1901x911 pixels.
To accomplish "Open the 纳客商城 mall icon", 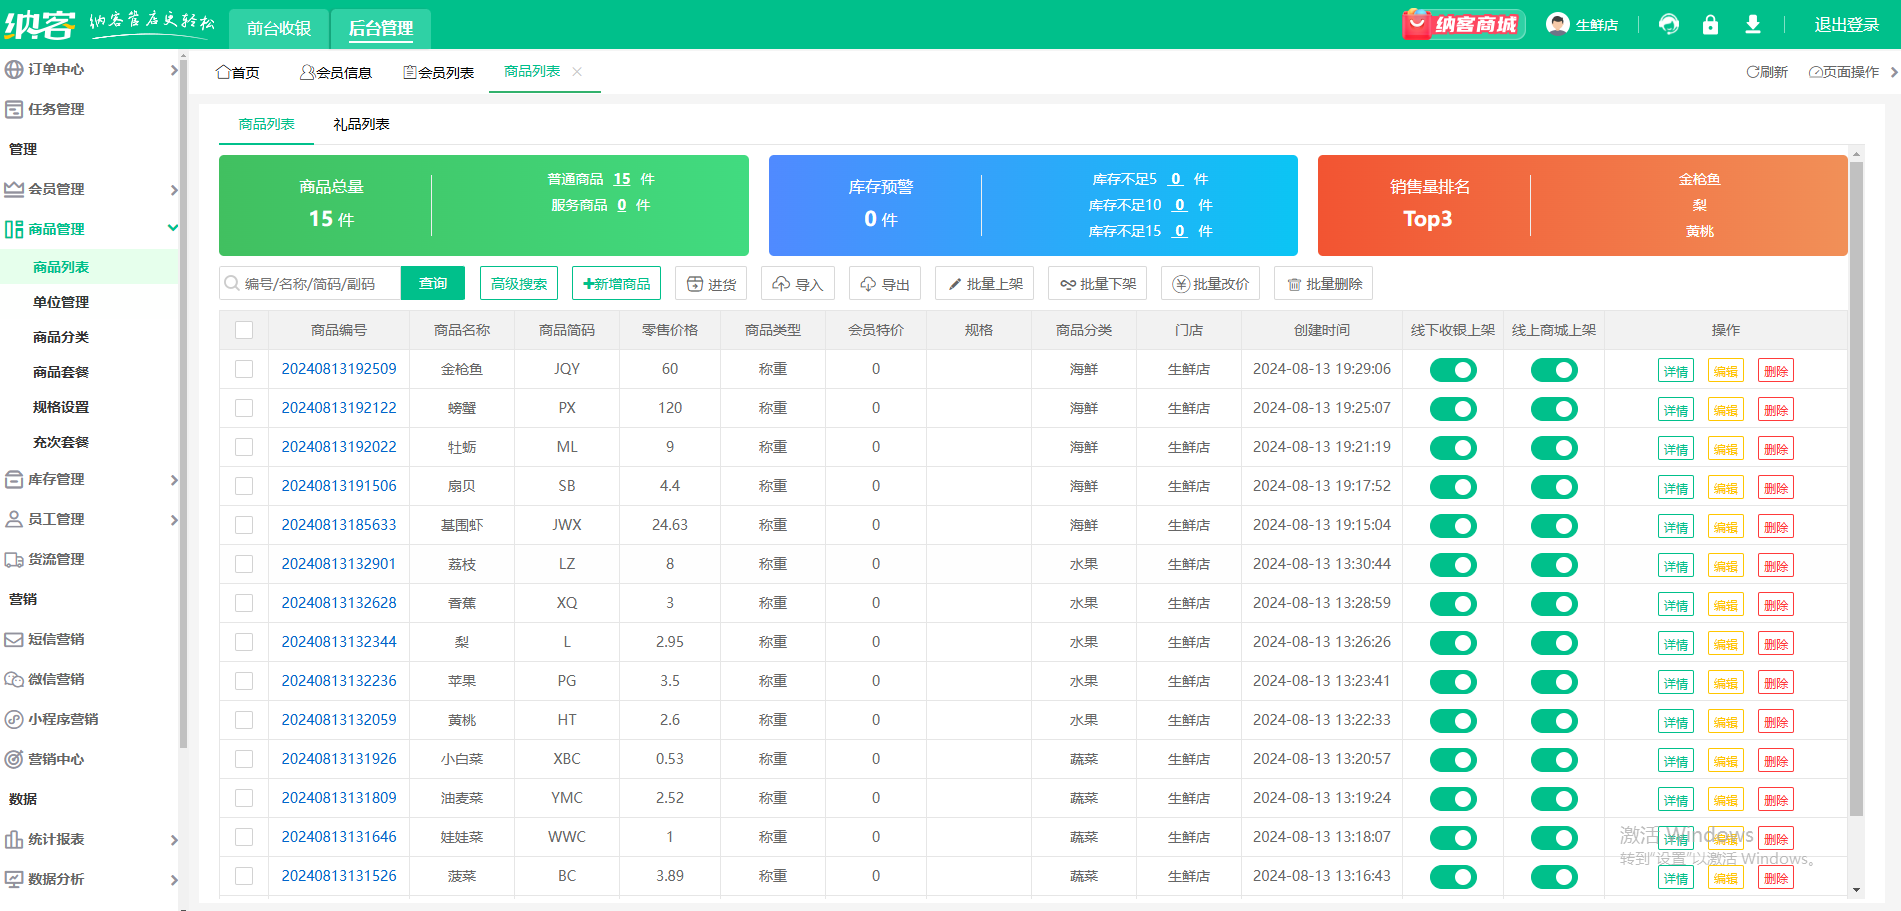I will [x=1463, y=24].
